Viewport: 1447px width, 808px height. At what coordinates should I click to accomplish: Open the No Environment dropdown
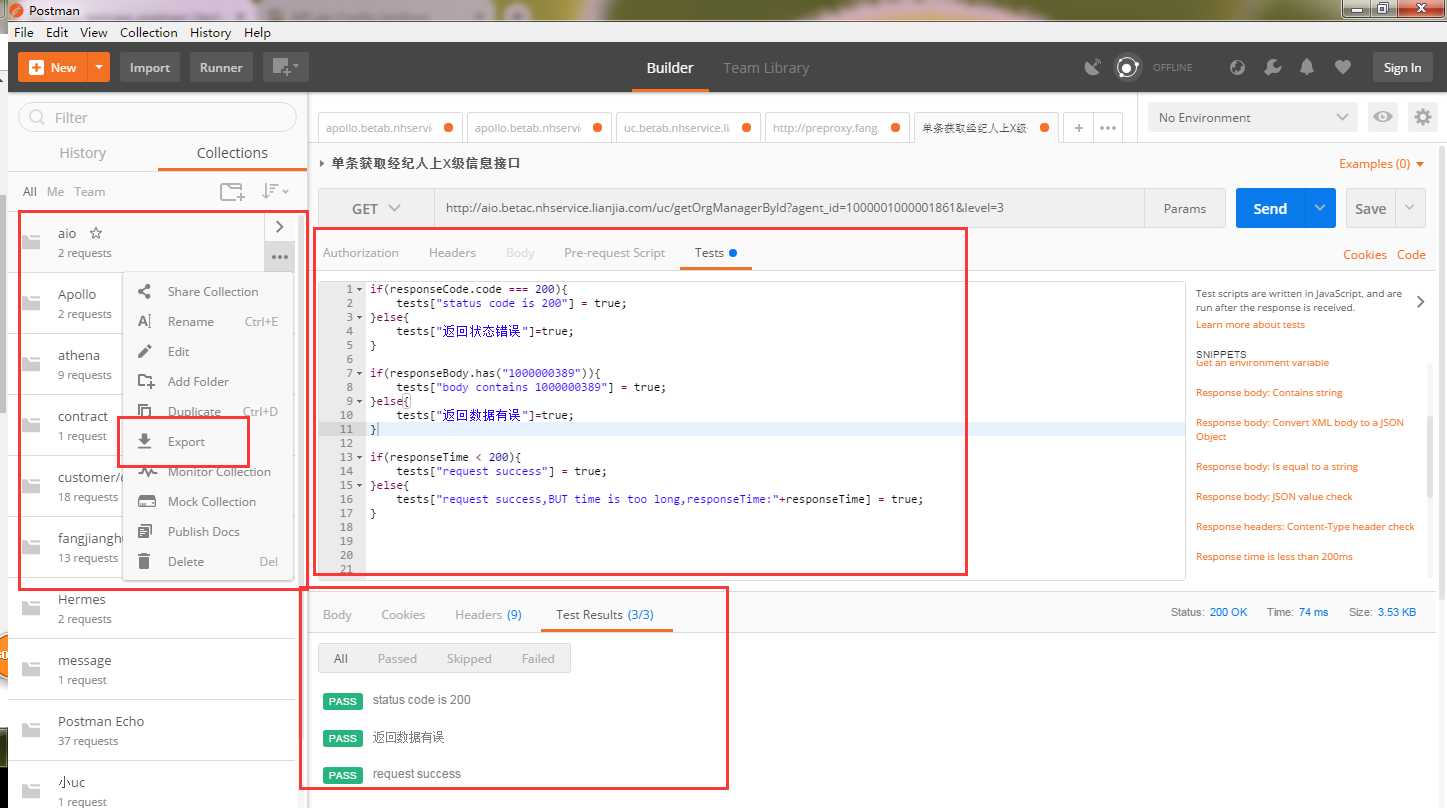[1253, 118]
